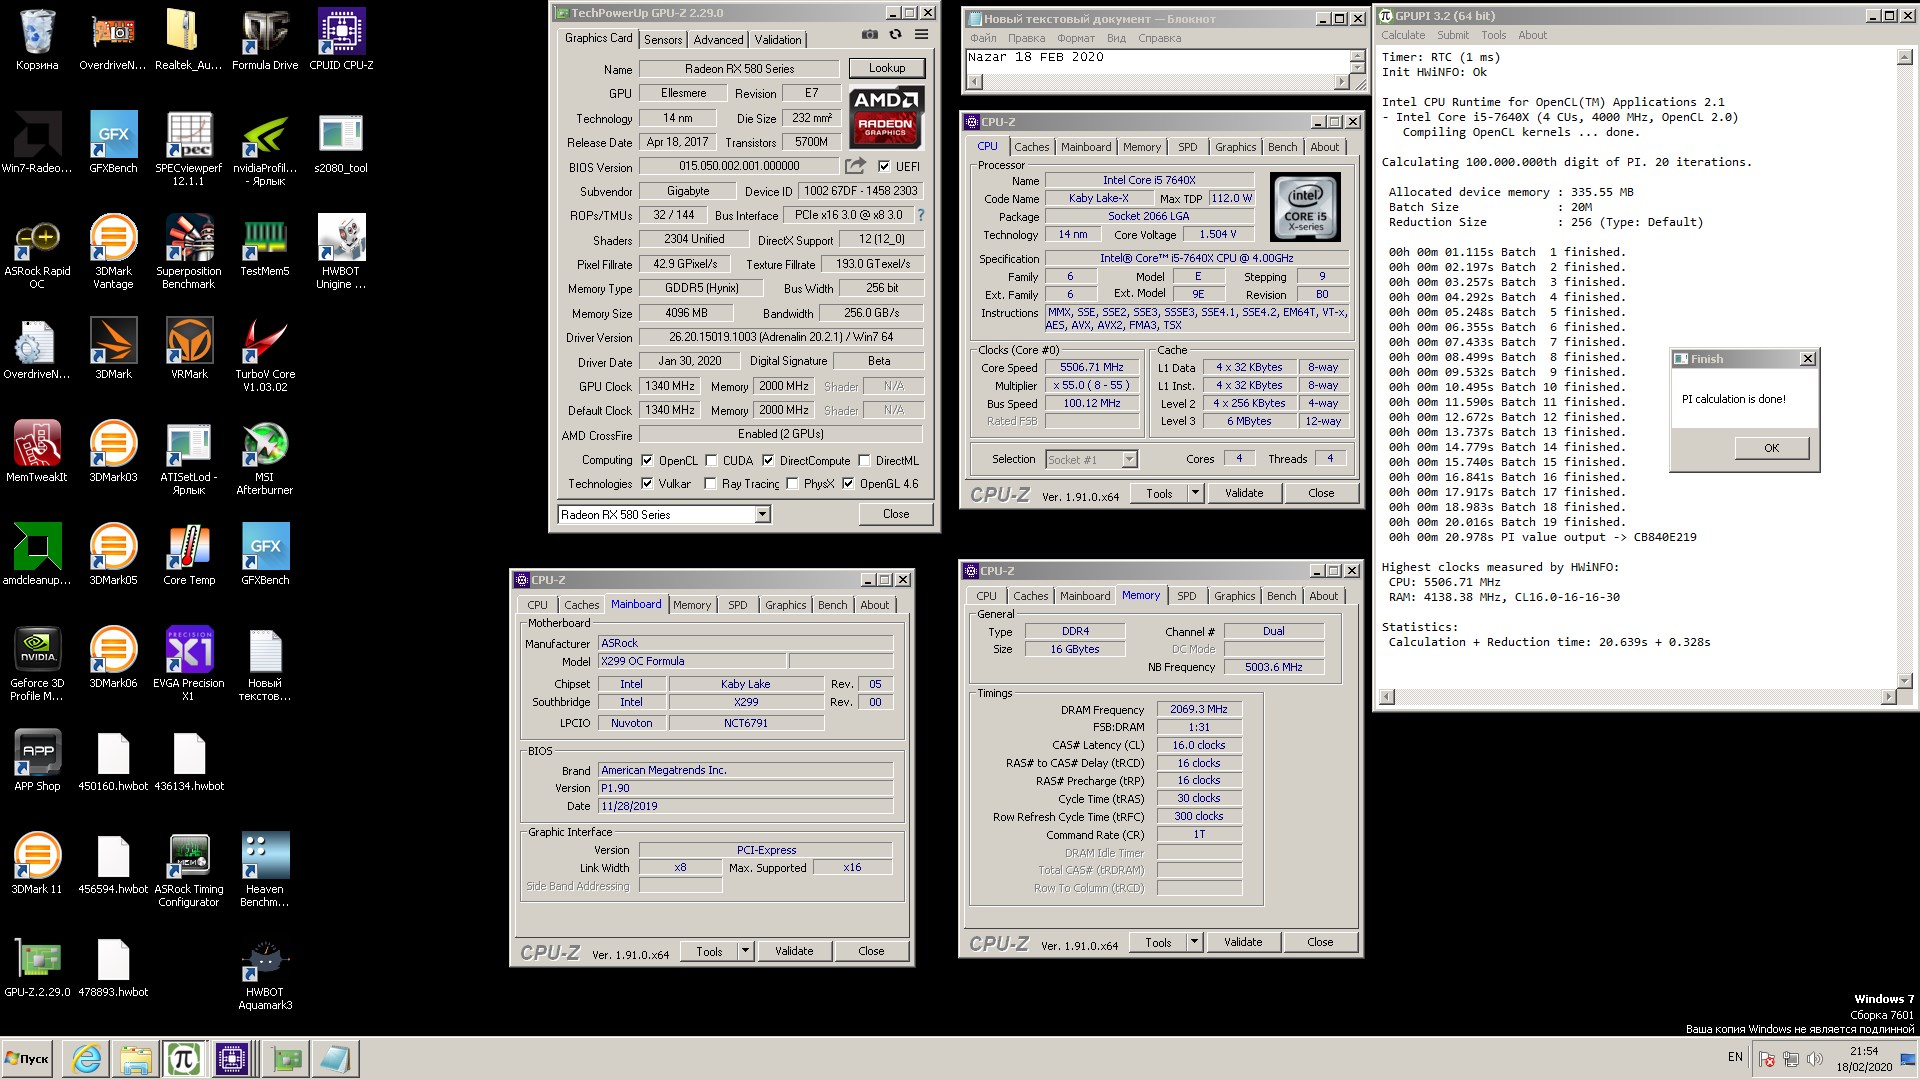Toggle DirectML checkbox in GPU-Z
The height and width of the screenshot is (1080, 1920).
tap(864, 461)
